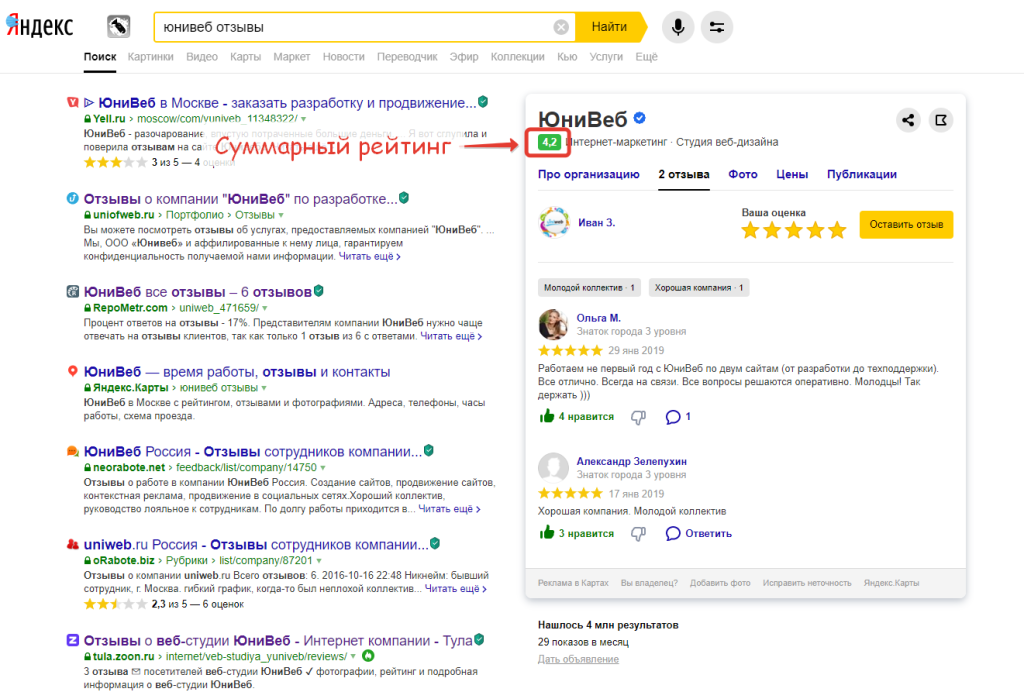Click the zoon favicon of Тула result
Screen dimensions: 1024x692
tap(72, 640)
